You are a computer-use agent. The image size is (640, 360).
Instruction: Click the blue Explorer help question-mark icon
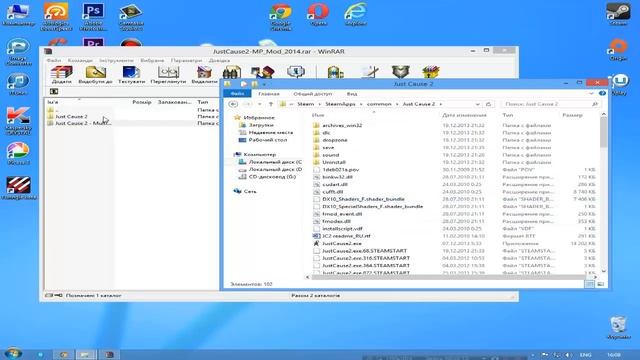[602, 93]
